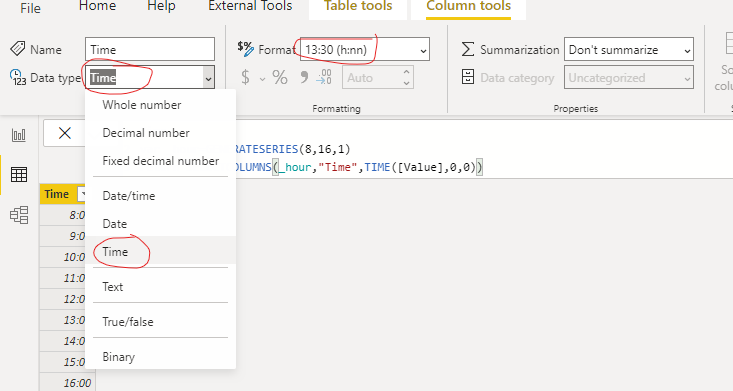This screenshot has width=733, height=391.
Task: Click the 14:0 row cell
Action: coord(63,341)
